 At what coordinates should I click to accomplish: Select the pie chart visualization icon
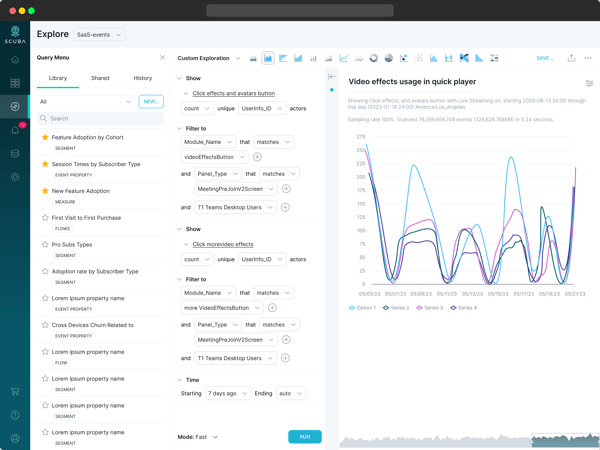click(389, 58)
